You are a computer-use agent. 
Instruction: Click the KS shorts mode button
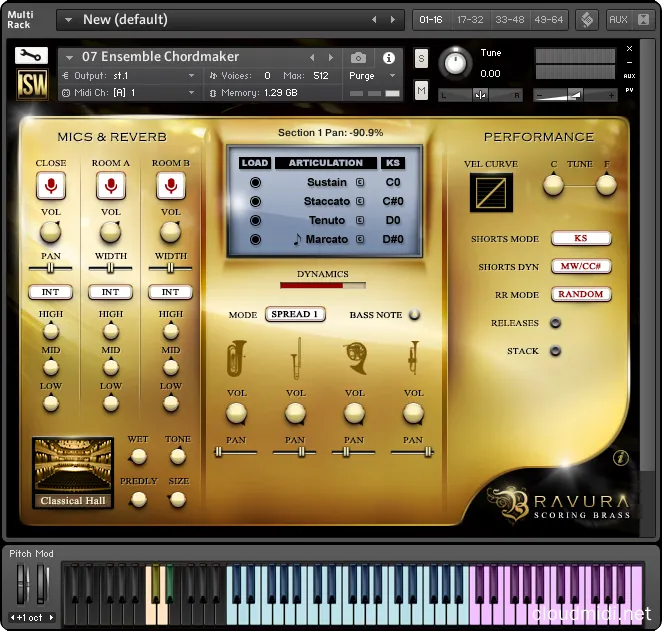[580, 239]
